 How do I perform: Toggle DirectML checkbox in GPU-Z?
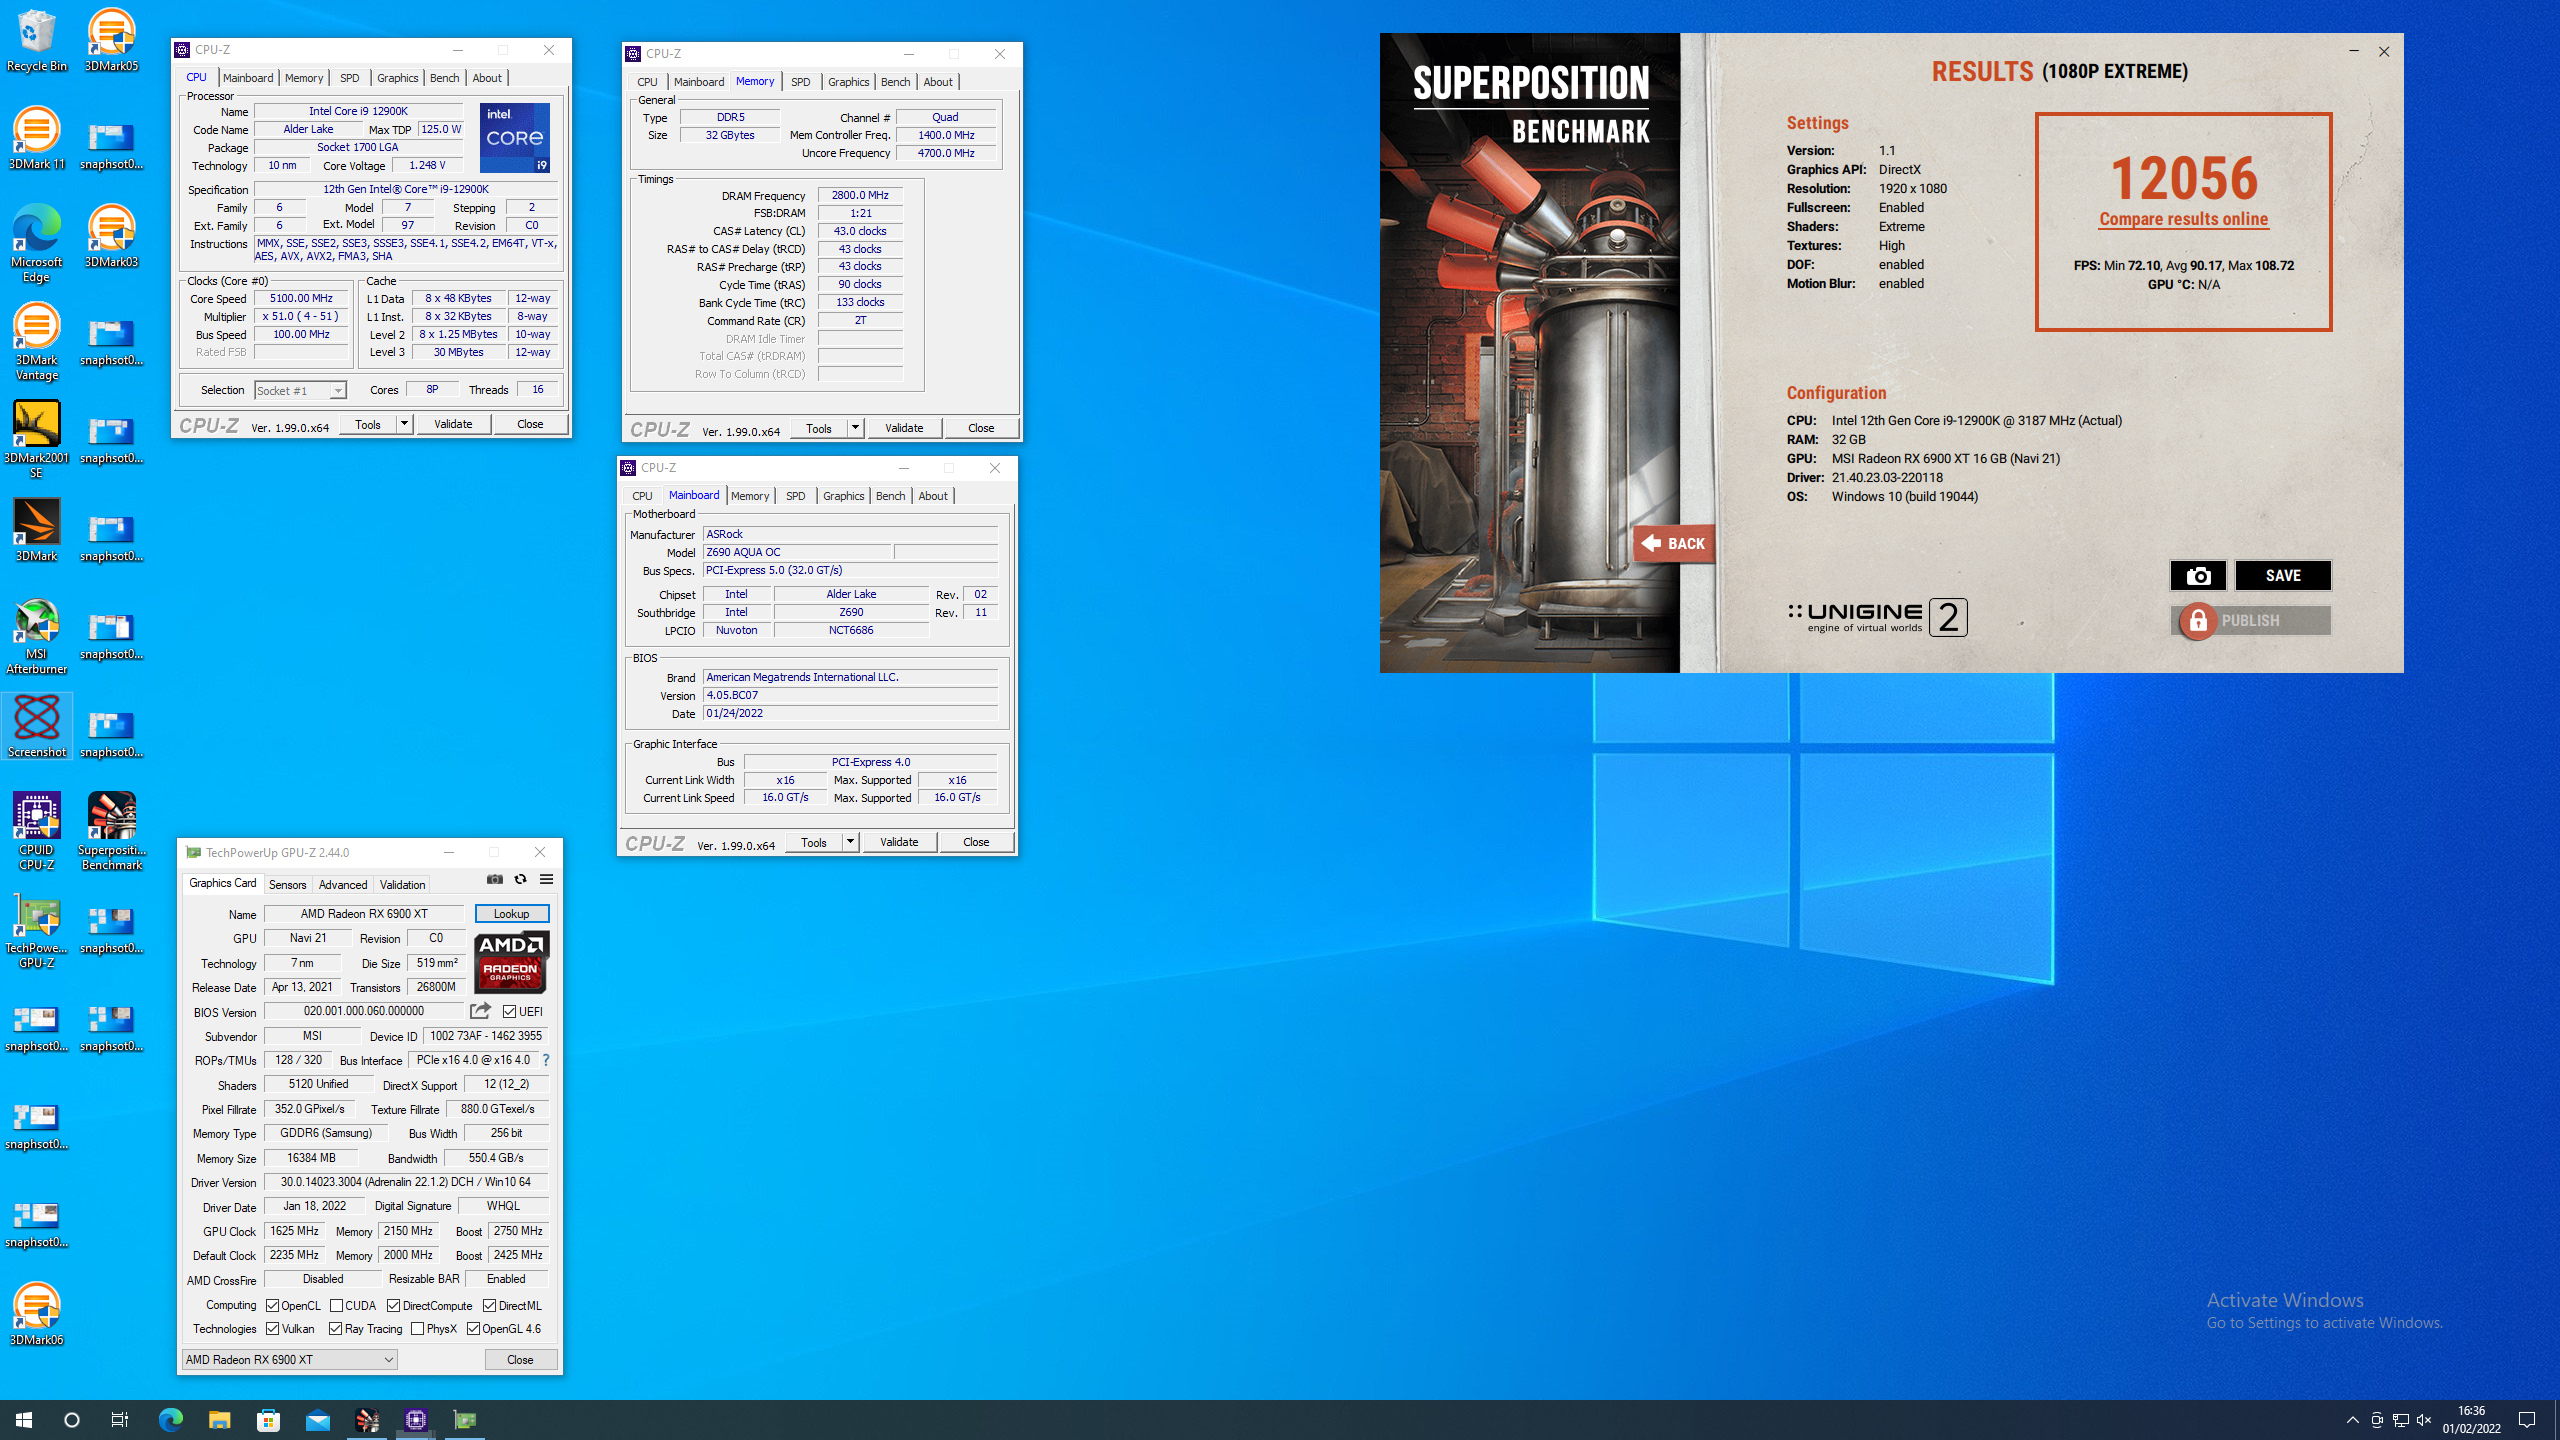point(489,1305)
